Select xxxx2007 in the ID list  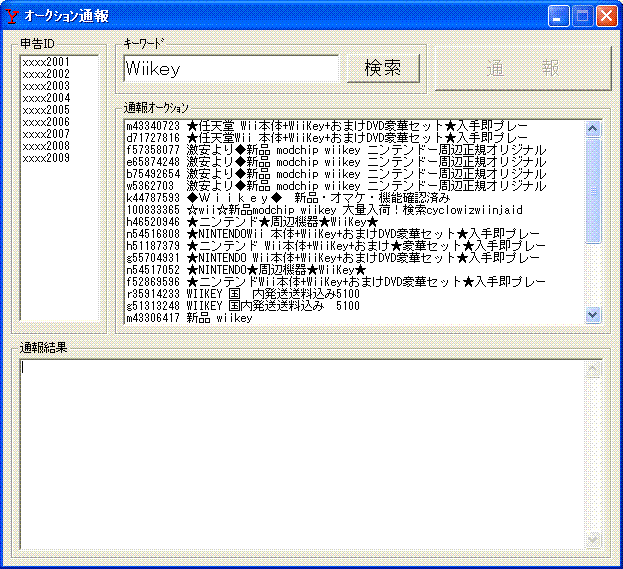pyautogui.click(x=59, y=134)
